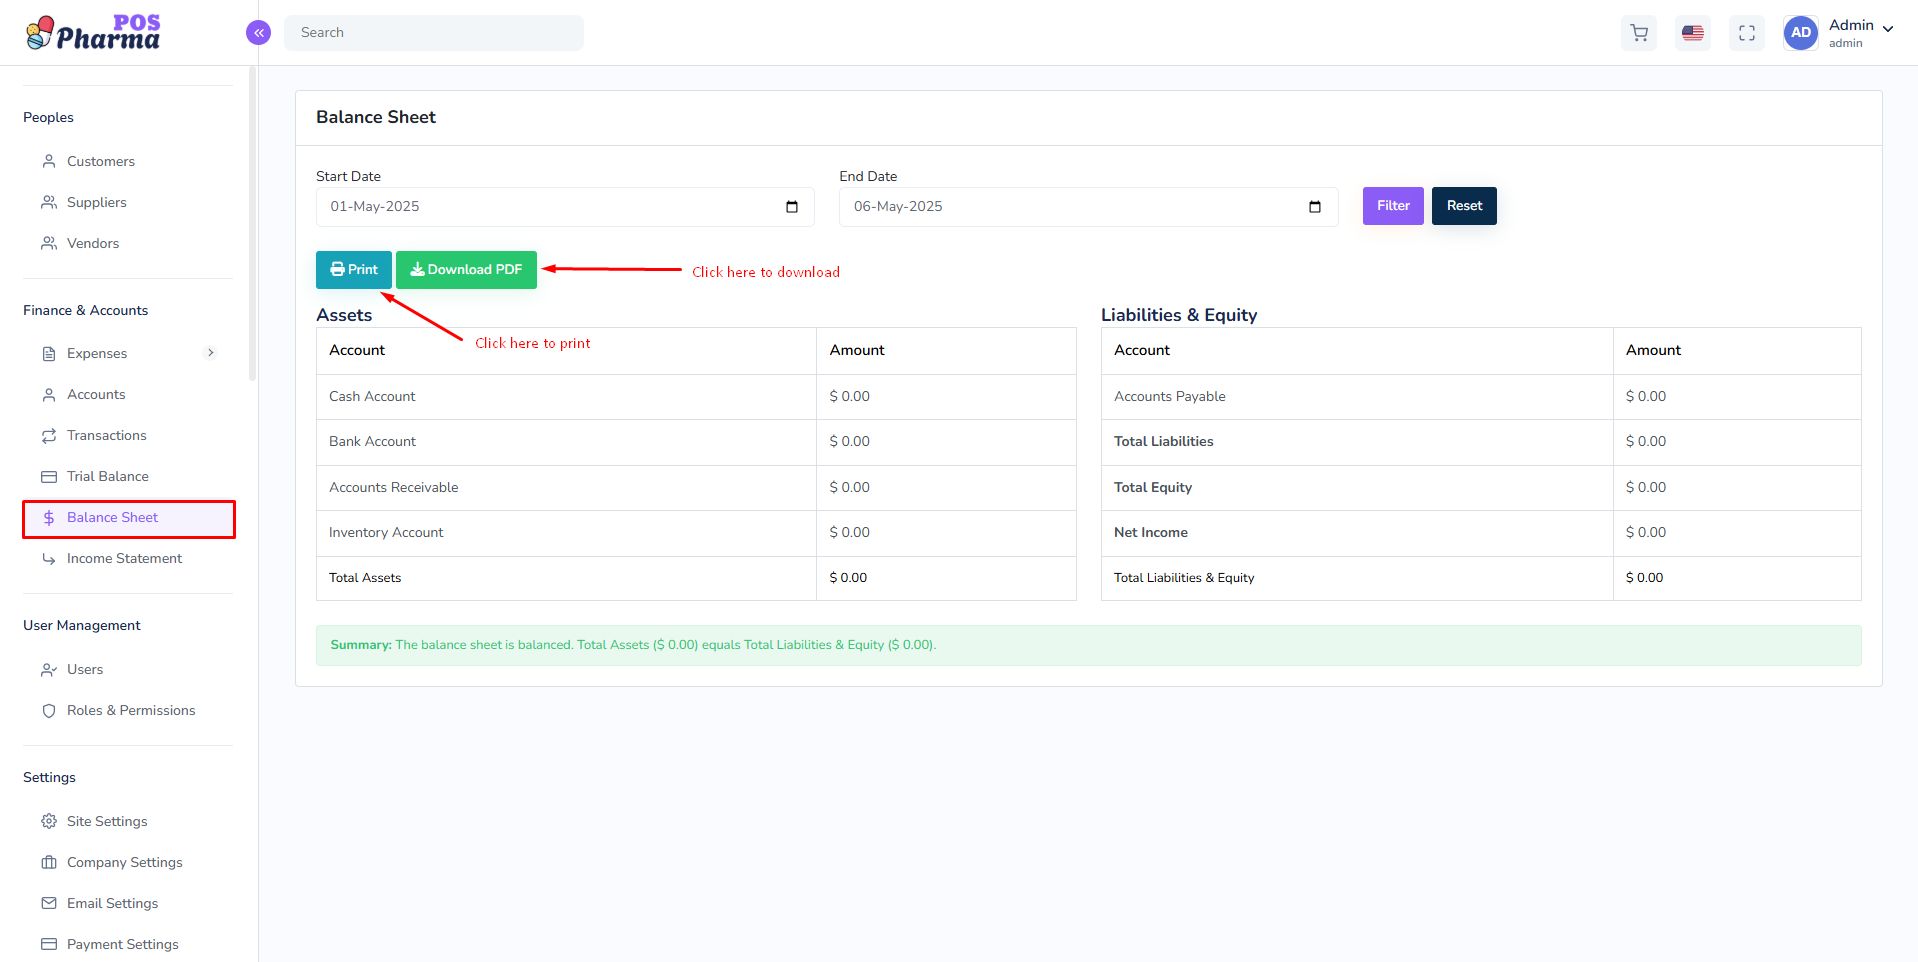Viewport: 1918px width, 962px height.
Task: Toggle fullscreen mode icon
Action: (x=1747, y=33)
